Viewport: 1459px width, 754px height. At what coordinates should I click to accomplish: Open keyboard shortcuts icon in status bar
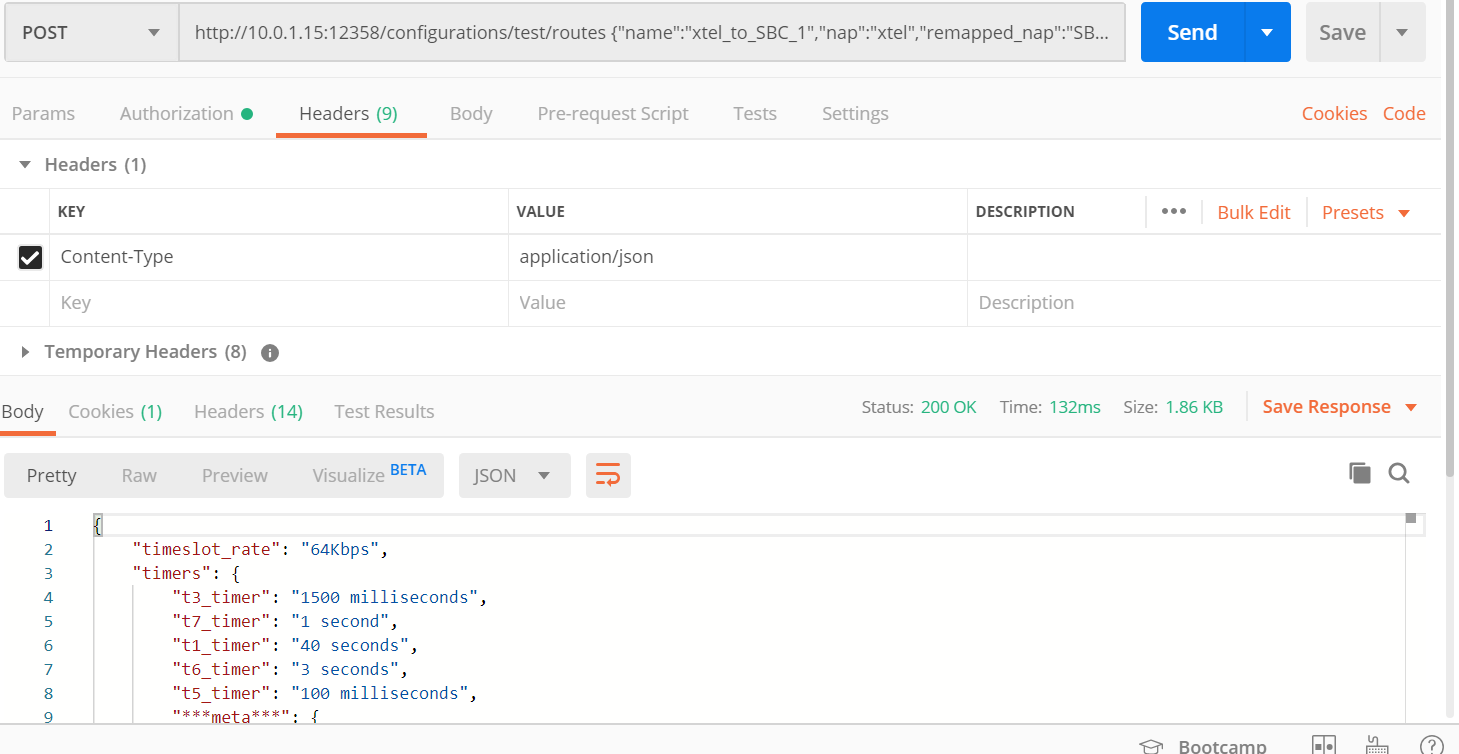tap(1377, 746)
